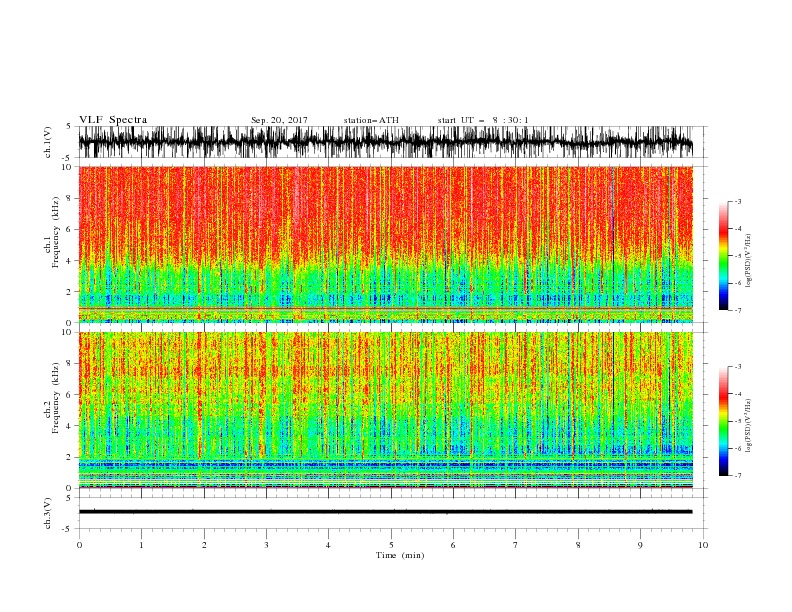The height and width of the screenshot is (612, 792).
Task: Click the time axis tick label '3'
Action: point(266,545)
